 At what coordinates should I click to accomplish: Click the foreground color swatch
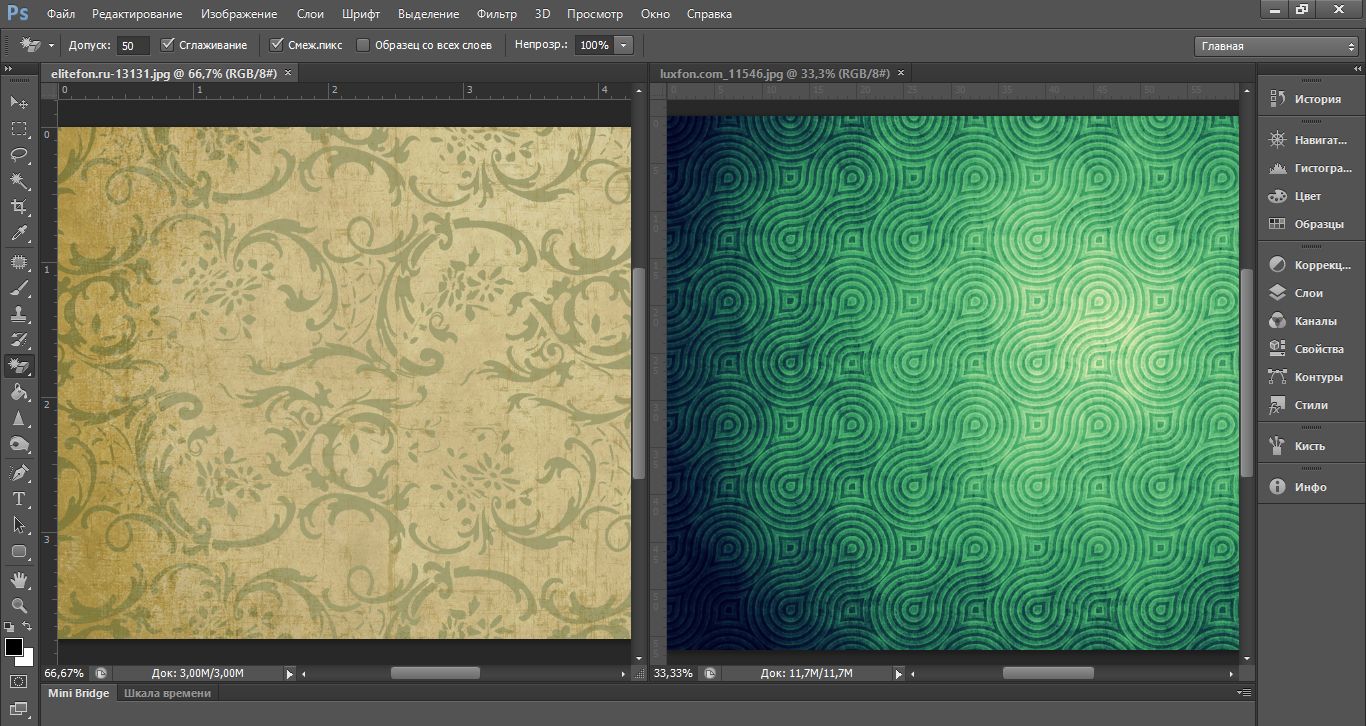14,647
